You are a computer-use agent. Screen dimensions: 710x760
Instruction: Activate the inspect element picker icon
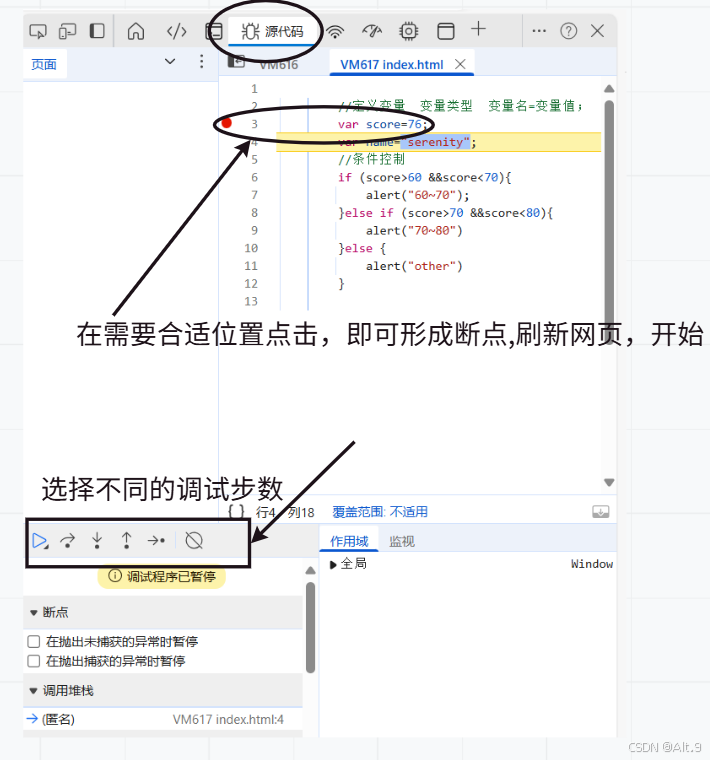(x=38, y=32)
